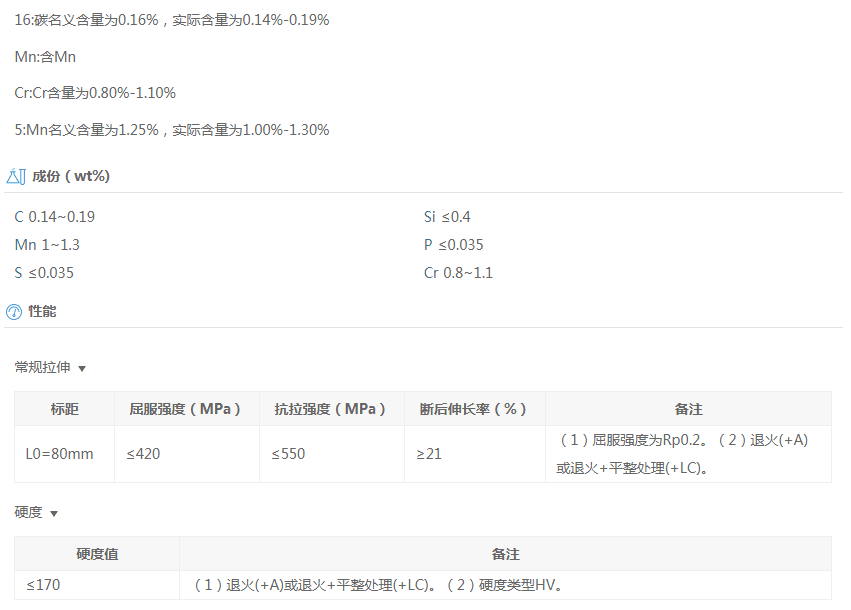851x610 pixels.
Task: Click the 断后伸长率 (%) column header
Action: [x=473, y=409]
